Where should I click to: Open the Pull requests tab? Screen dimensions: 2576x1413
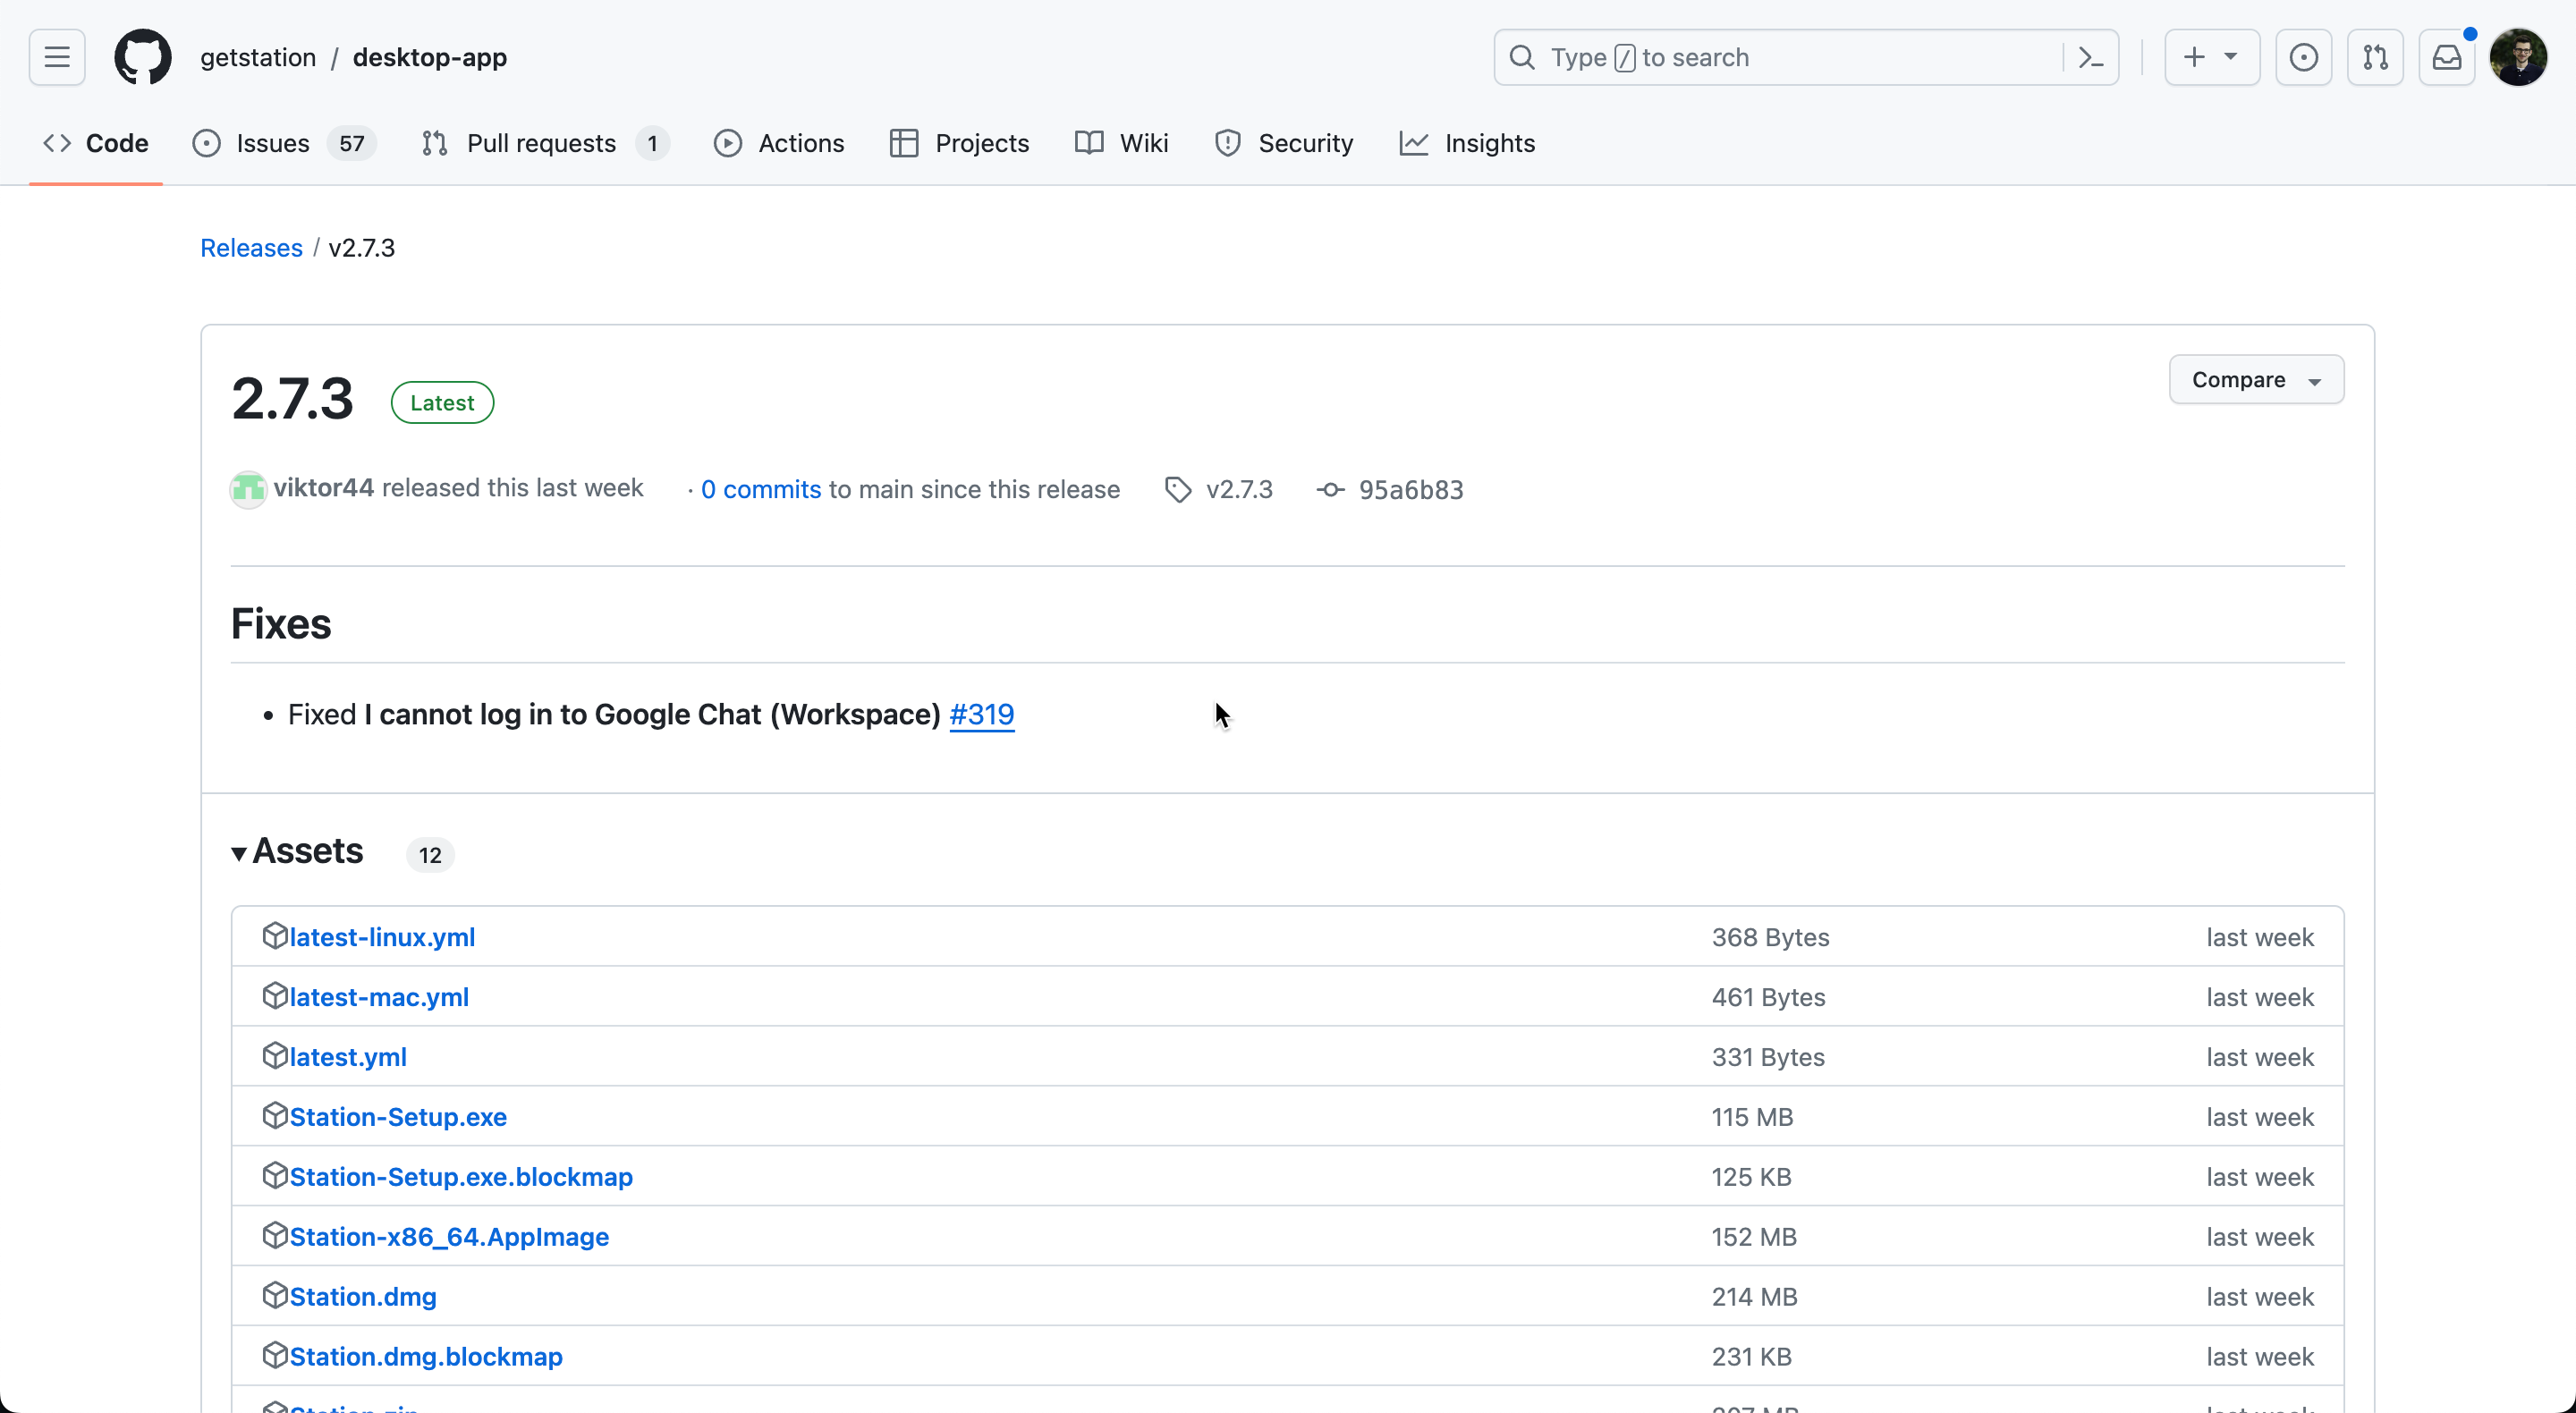545,143
